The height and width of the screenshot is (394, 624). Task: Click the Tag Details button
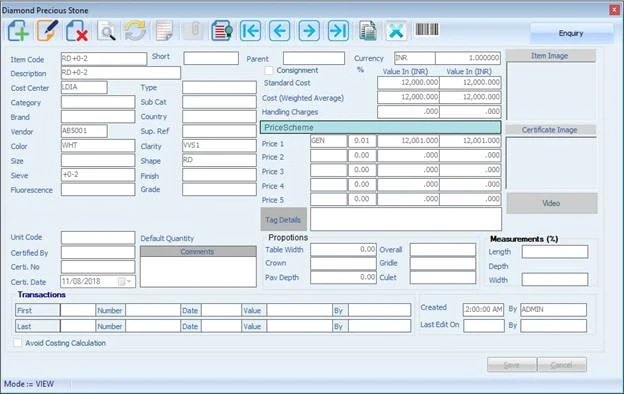[x=283, y=219]
